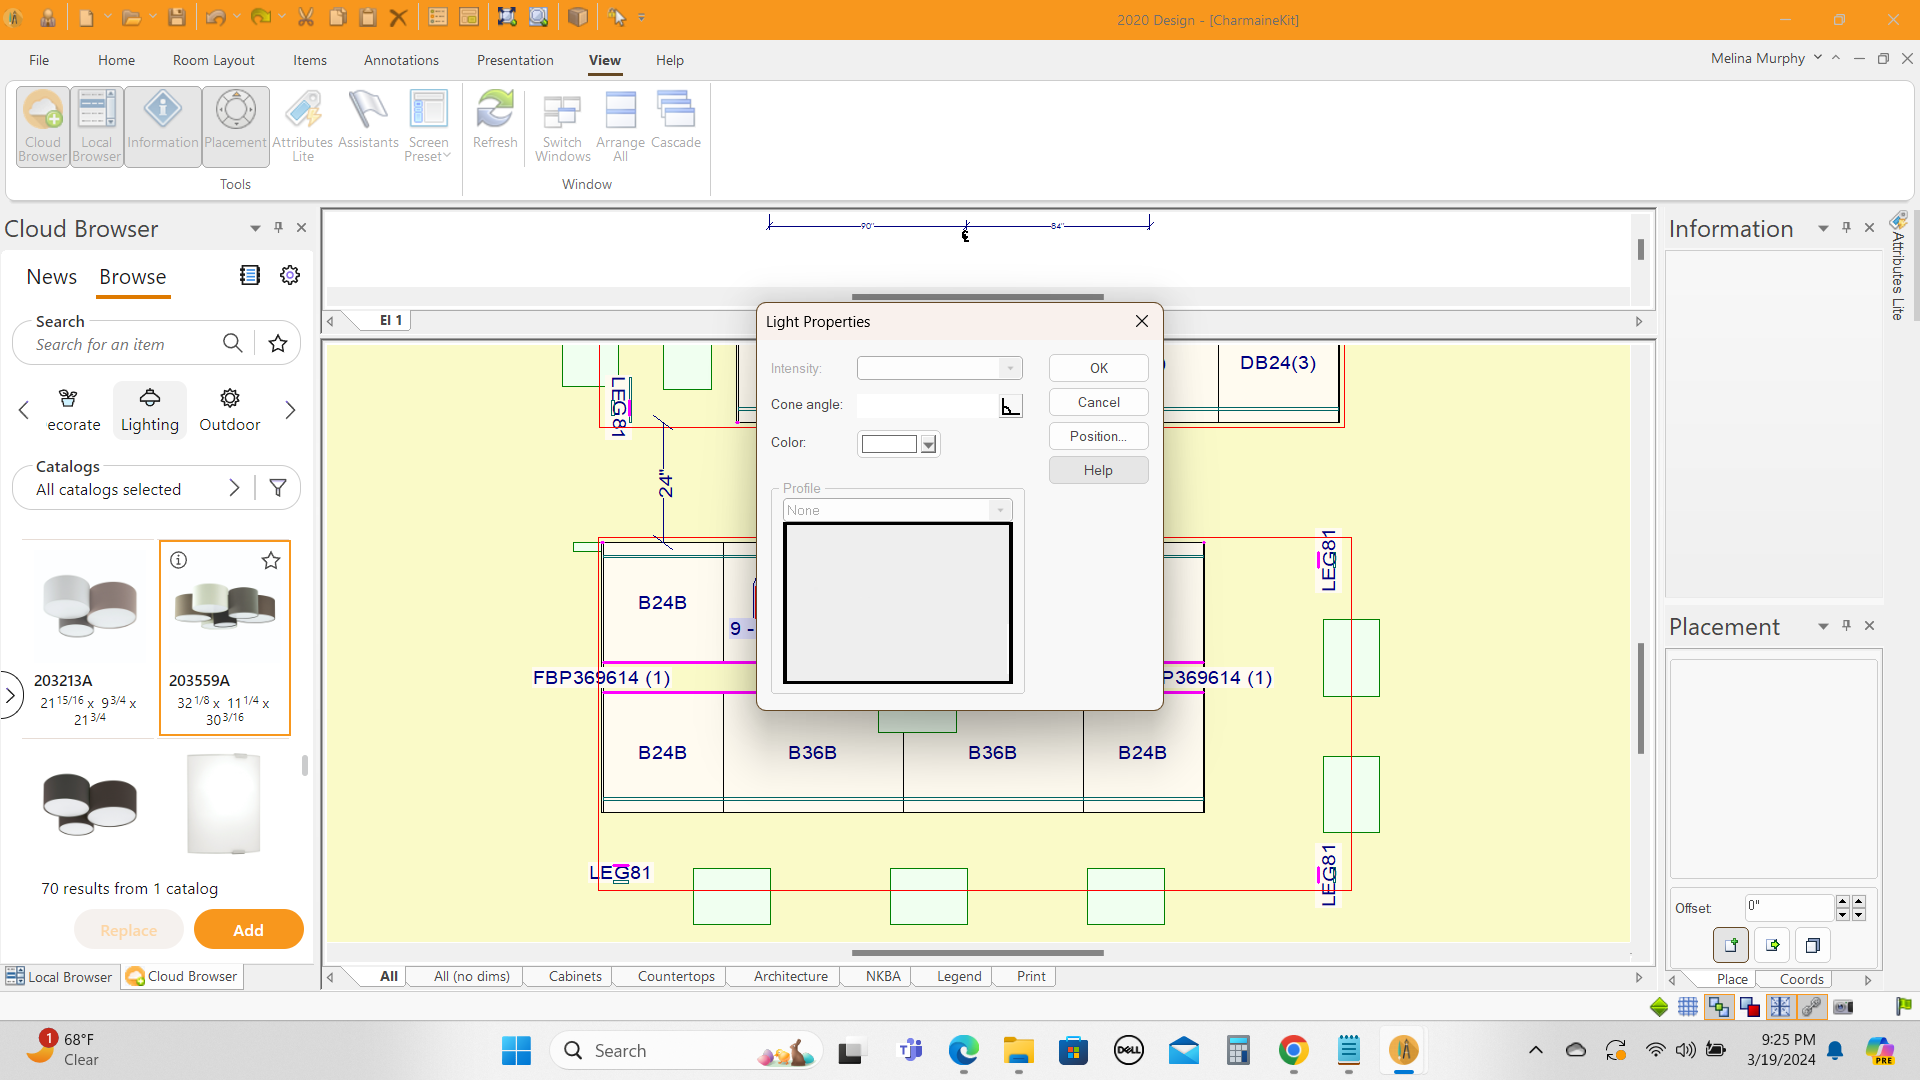Image resolution: width=1920 pixels, height=1080 pixels.
Task: Open Cloud Browser panel options arrow
Action: tap(255, 228)
